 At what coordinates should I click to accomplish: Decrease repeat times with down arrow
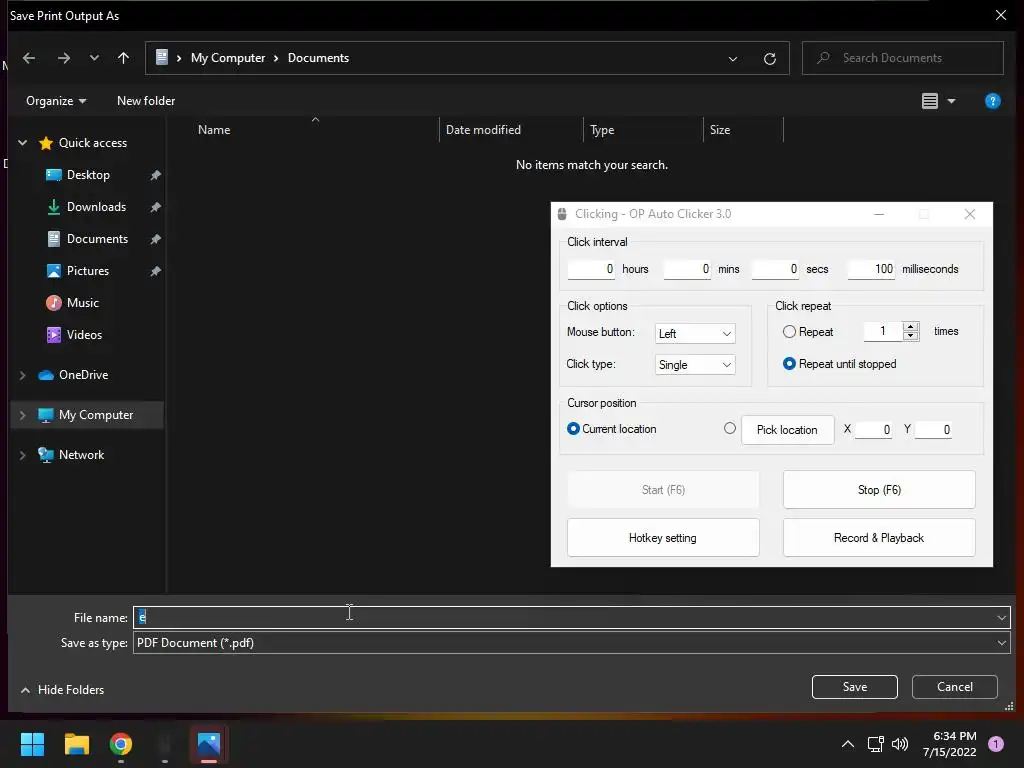coord(910,336)
